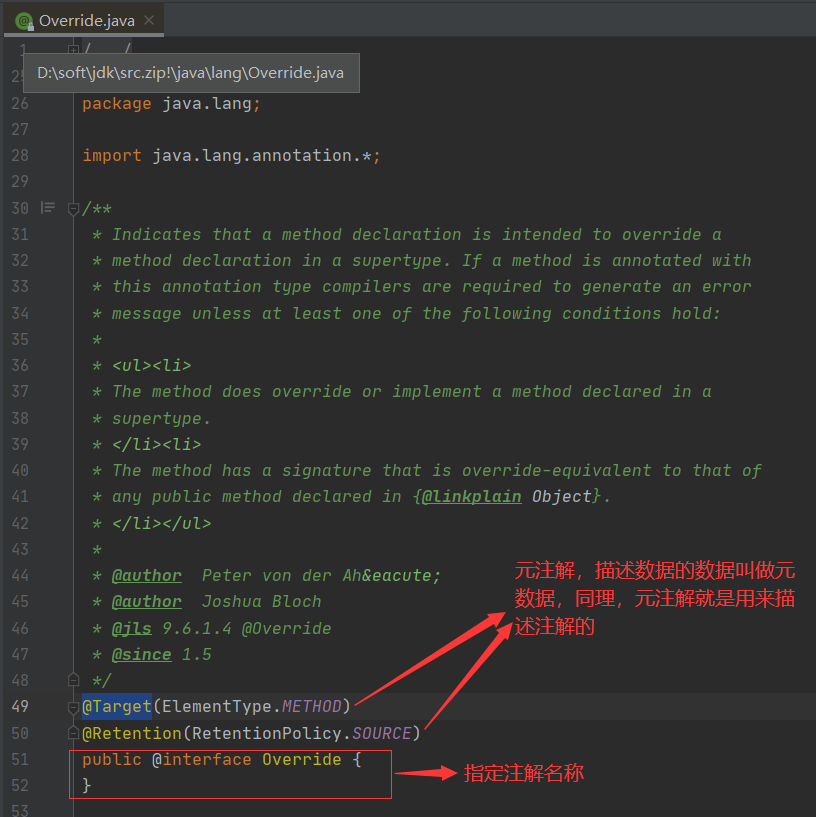
Task: Click the gutter icon beside the public @interface line
Action: pyautogui.click(x=73, y=760)
